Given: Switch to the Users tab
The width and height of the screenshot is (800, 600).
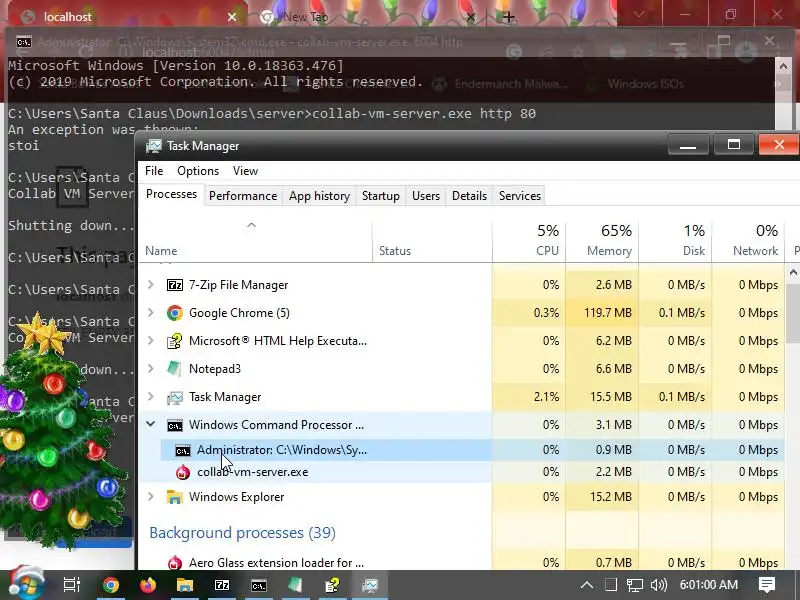Looking at the screenshot, I should point(426,196).
